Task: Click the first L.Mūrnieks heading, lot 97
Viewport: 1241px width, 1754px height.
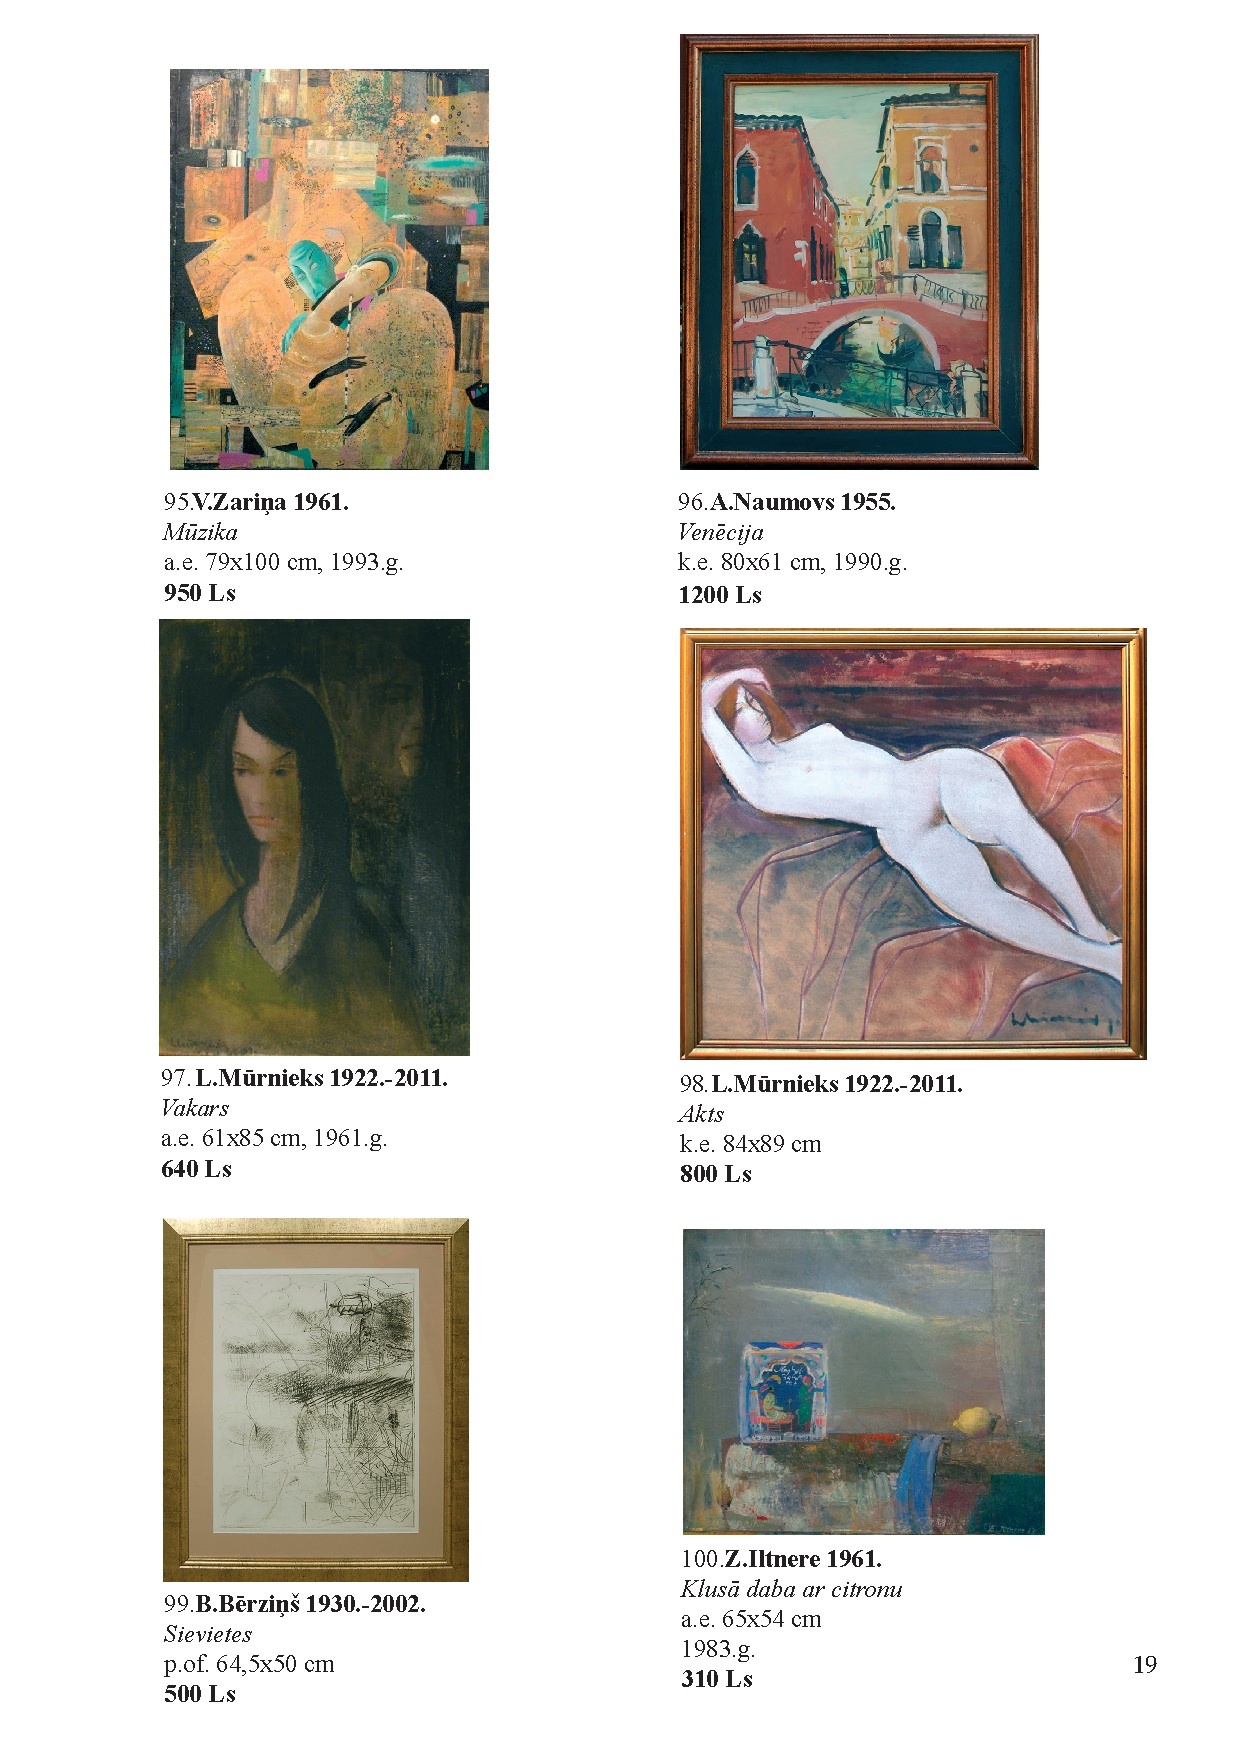Action: point(321,1078)
